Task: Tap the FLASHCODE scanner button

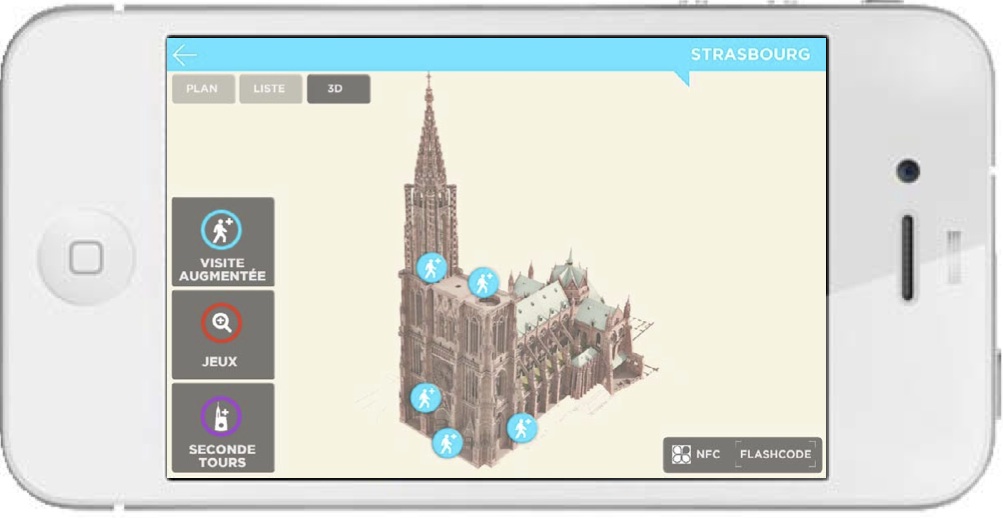Action: pyautogui.click(x=775, y=455)
